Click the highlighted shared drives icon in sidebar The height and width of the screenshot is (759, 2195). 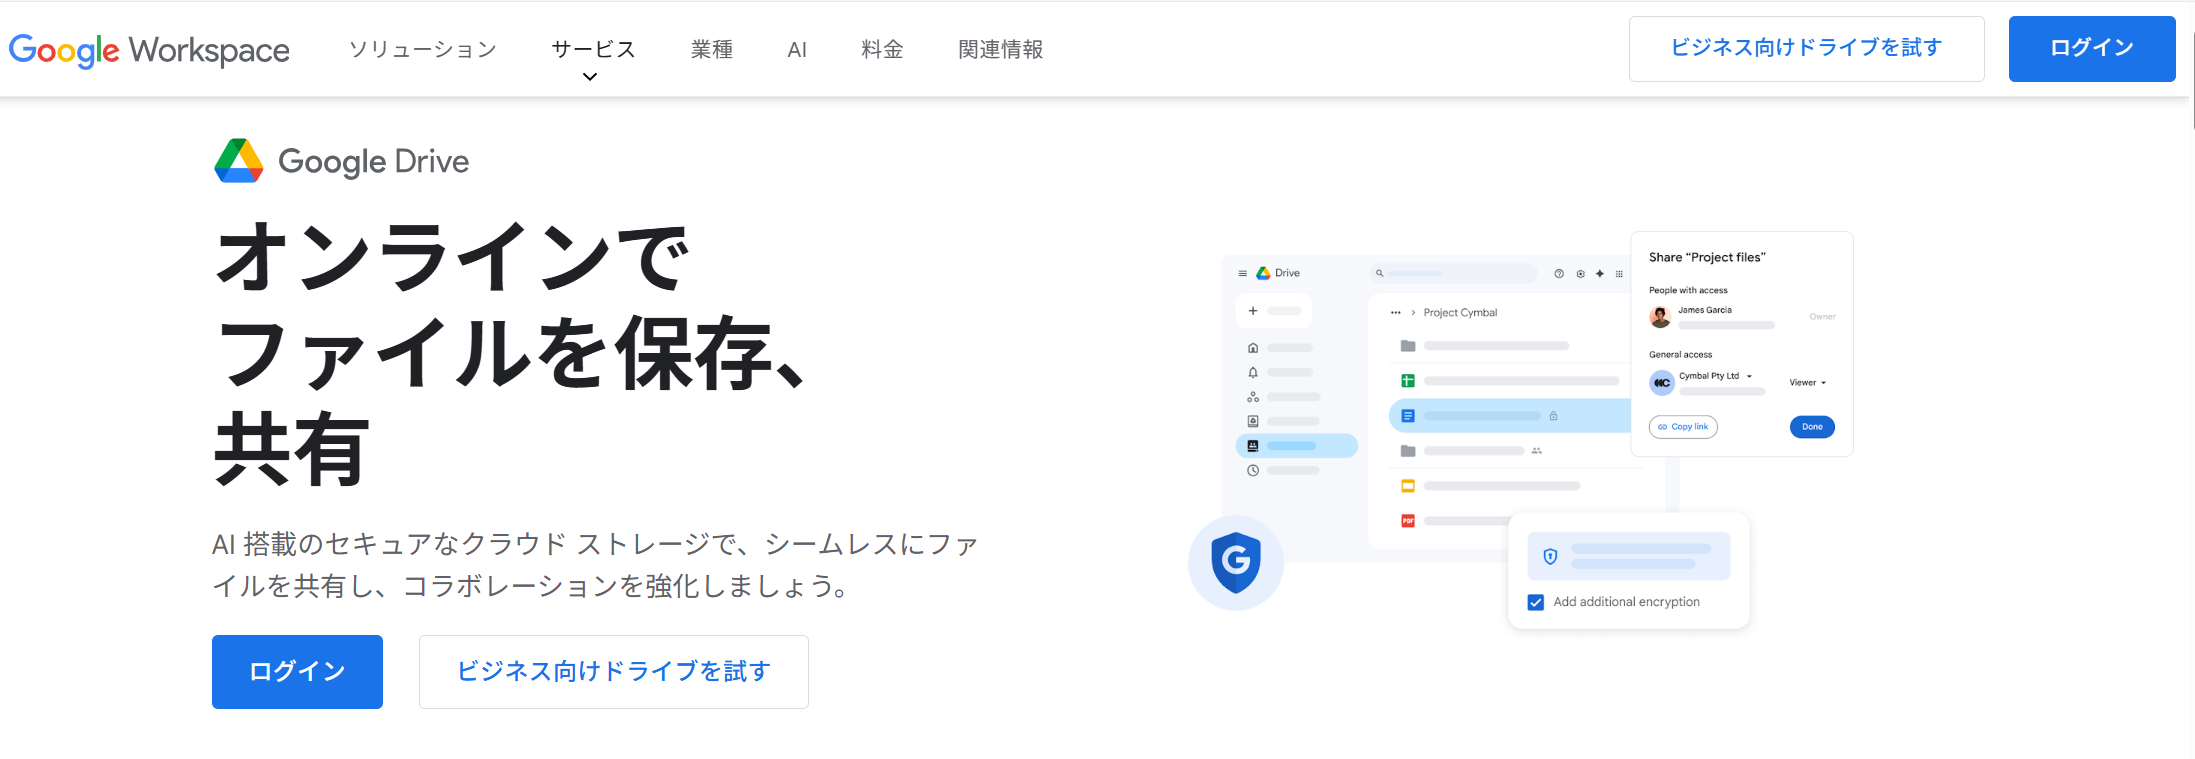click(x=1253, y=446)
